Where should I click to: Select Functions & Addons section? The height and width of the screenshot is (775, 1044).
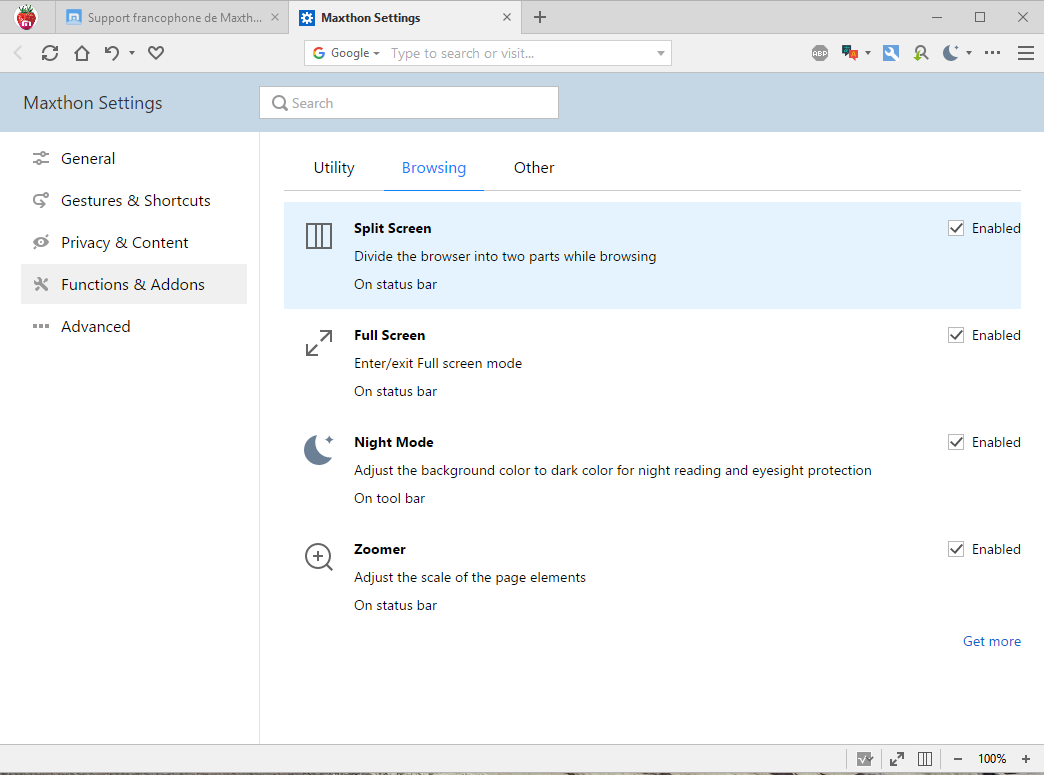[134, 284]
